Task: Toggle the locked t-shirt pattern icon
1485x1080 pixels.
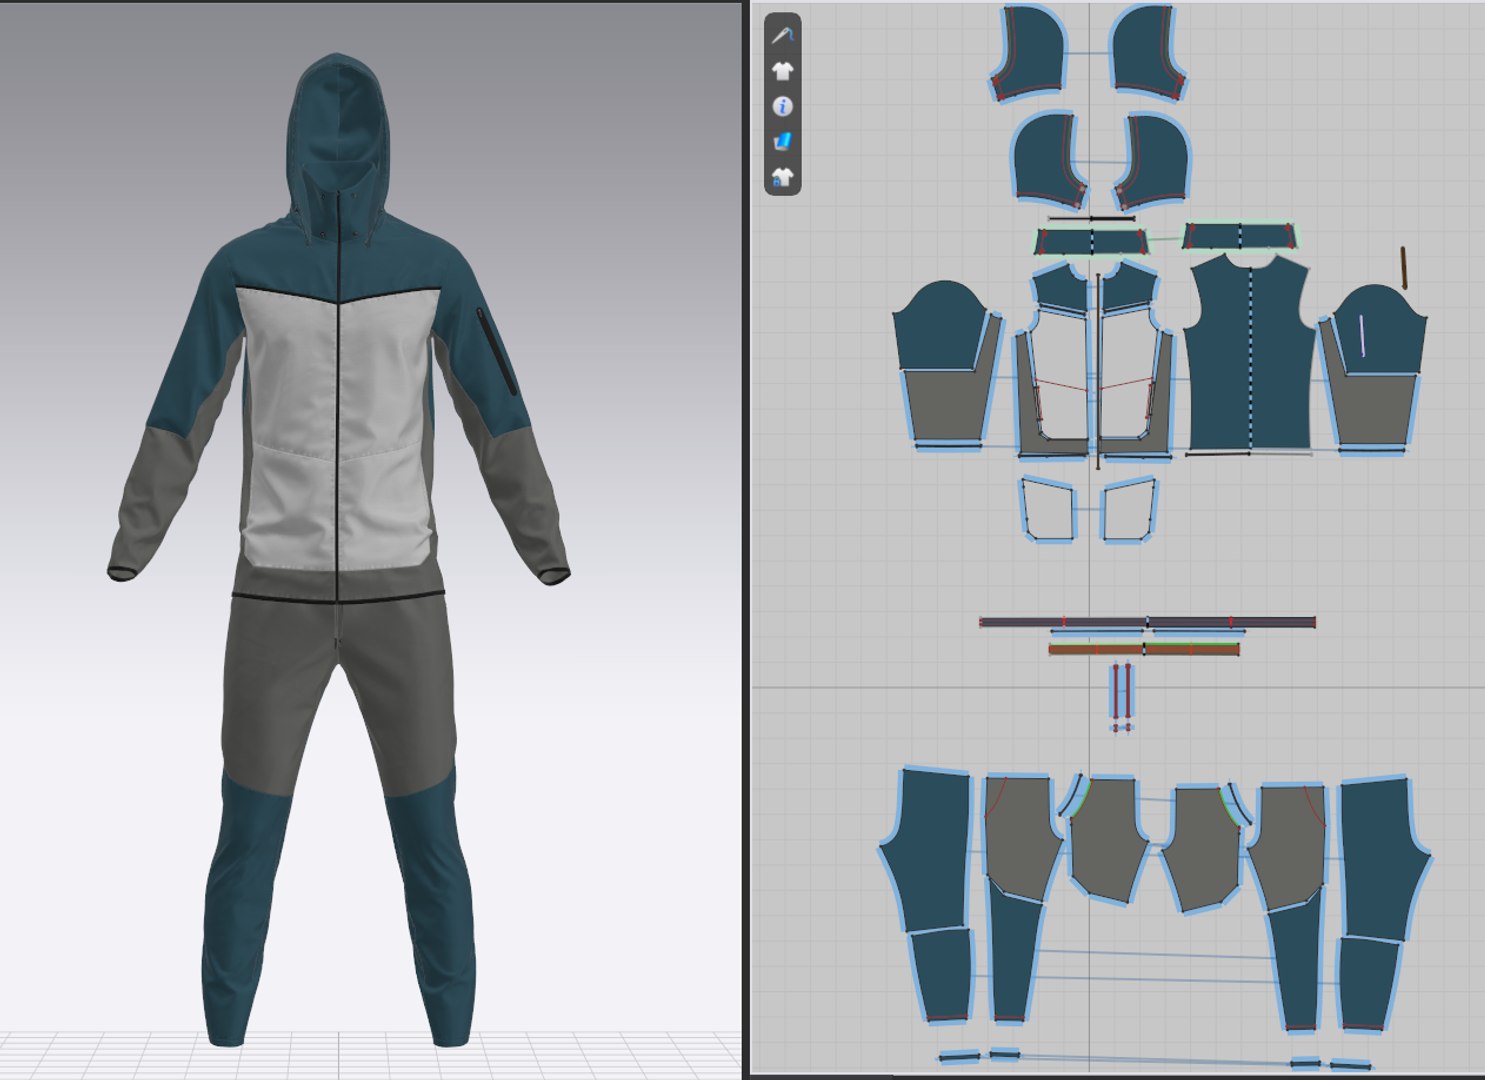Action: coord(783,177)
